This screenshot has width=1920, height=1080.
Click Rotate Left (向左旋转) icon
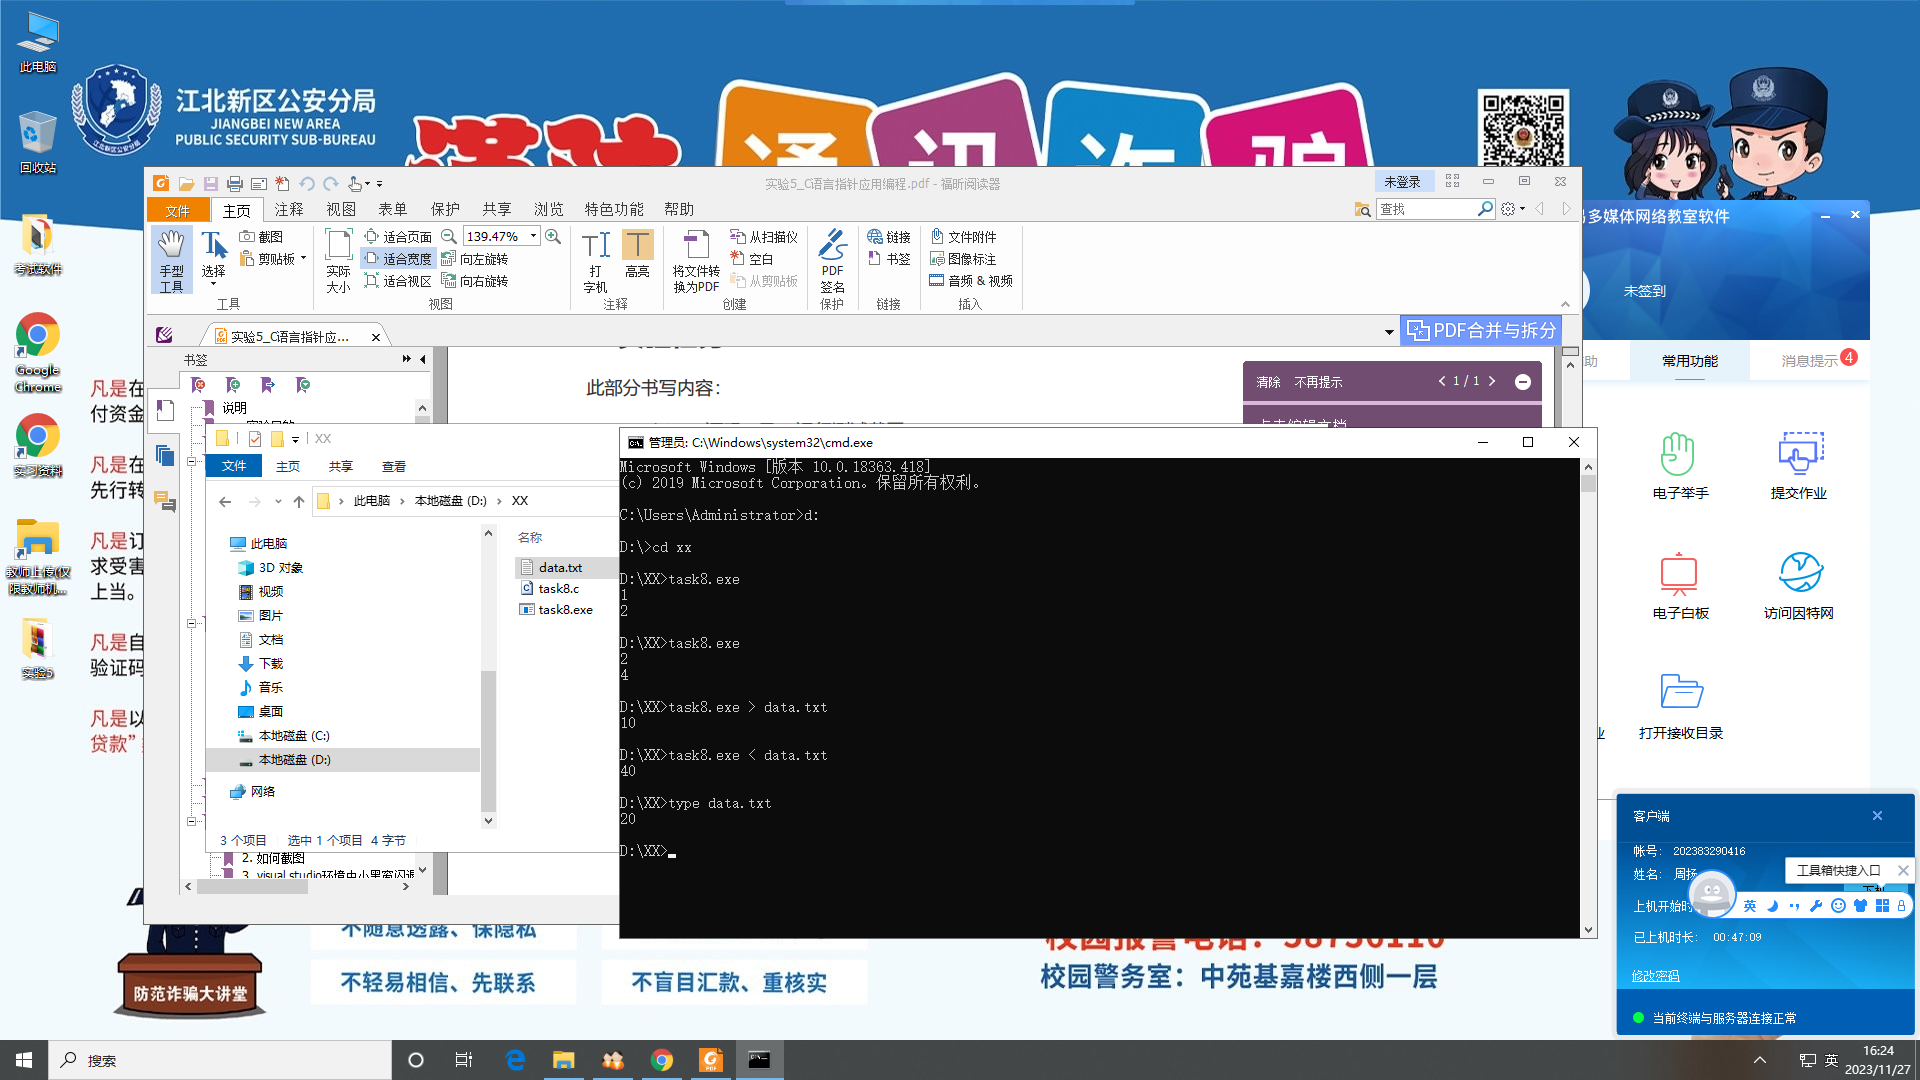[449, 259]
